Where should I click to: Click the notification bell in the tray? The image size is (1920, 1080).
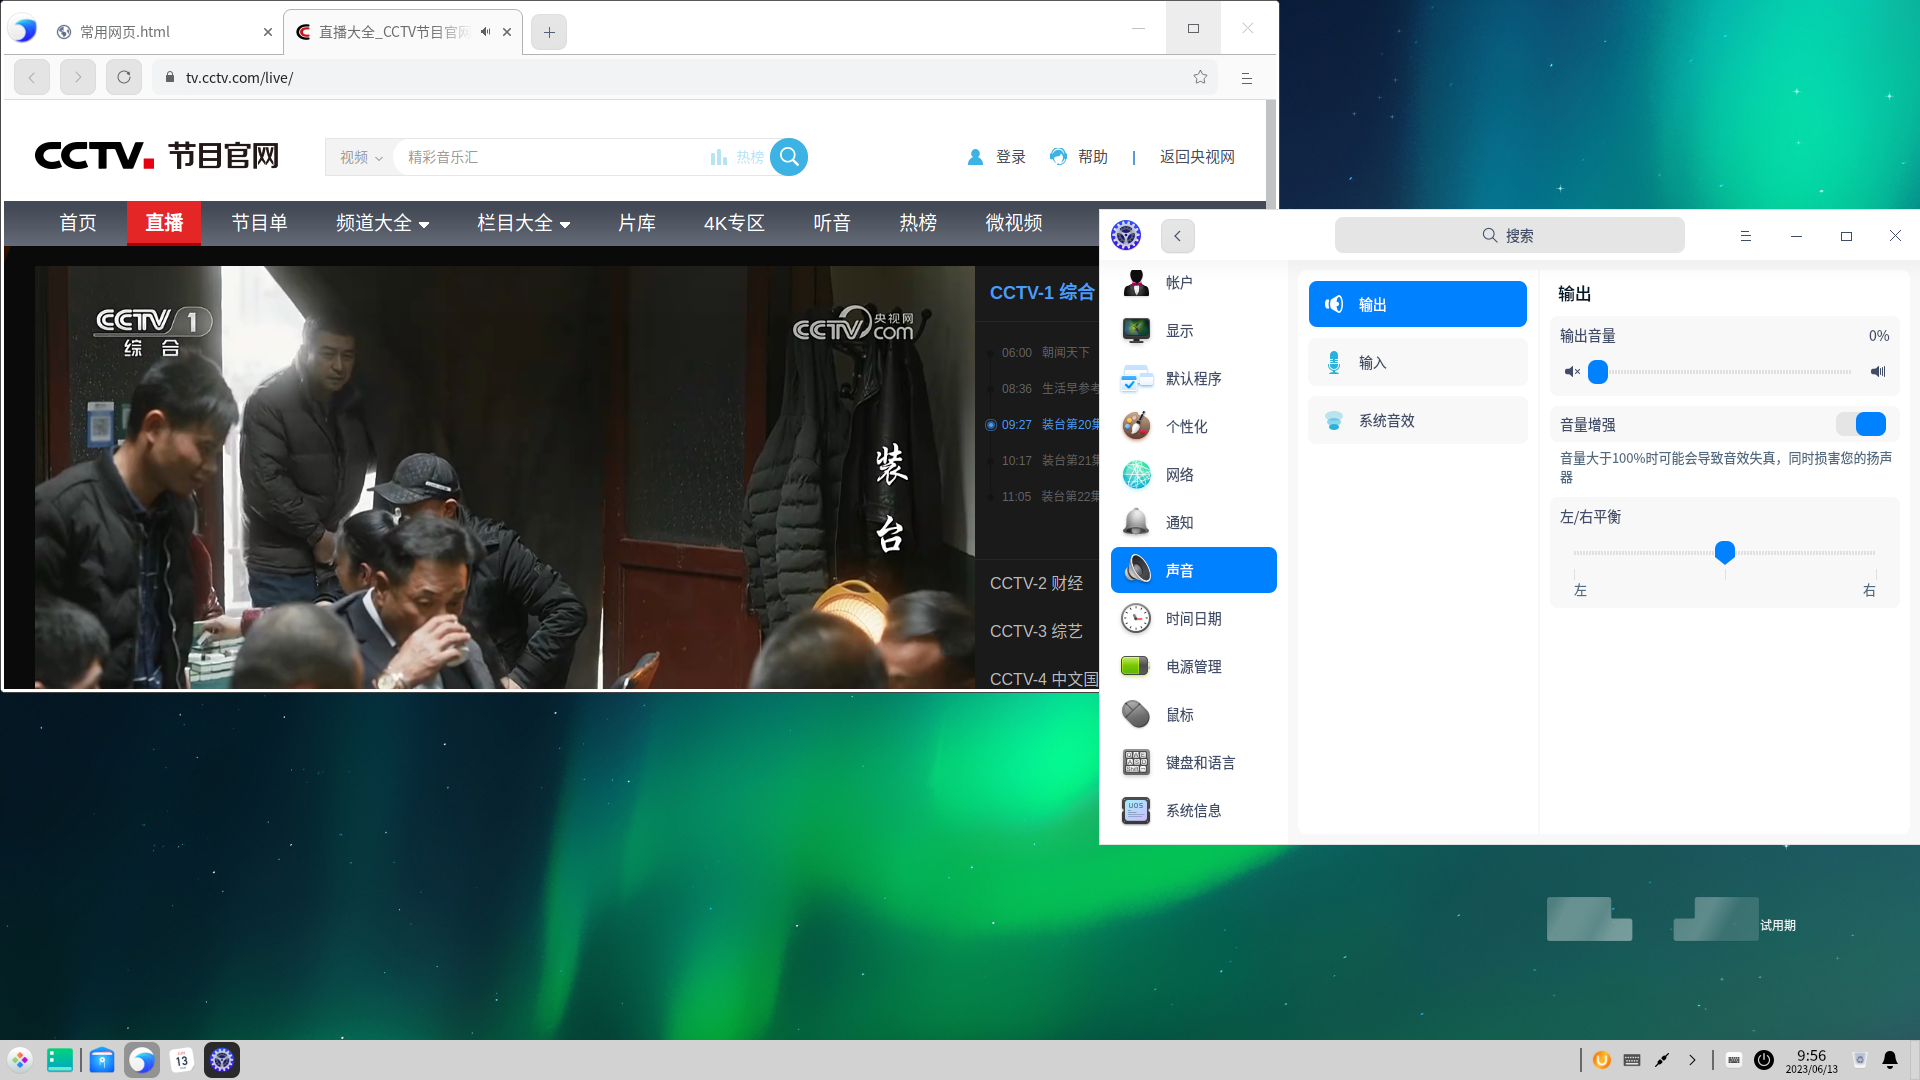coord(1889,1059)
